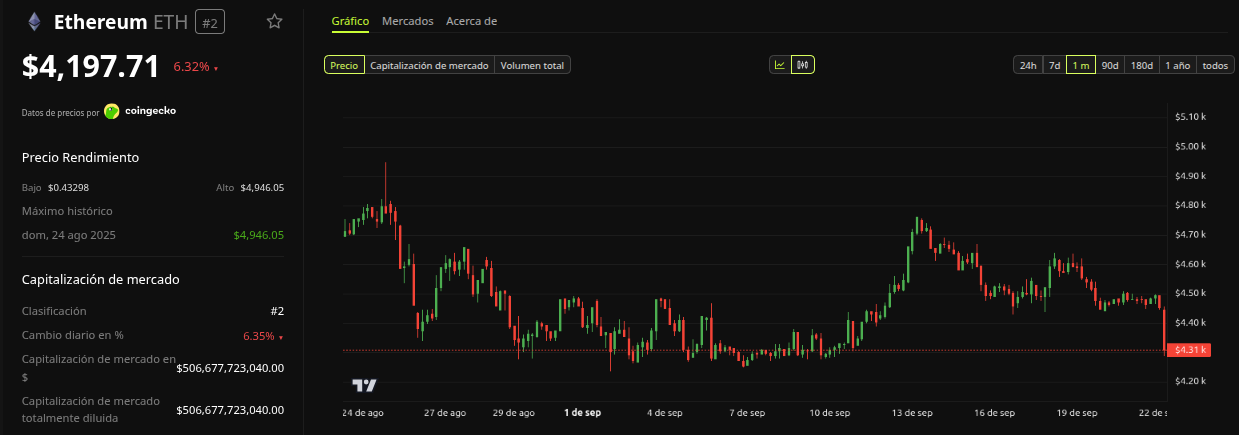Click the coingecko data provider link
The height and width of the screenshot is (435, 1239).
click(150, 111)
